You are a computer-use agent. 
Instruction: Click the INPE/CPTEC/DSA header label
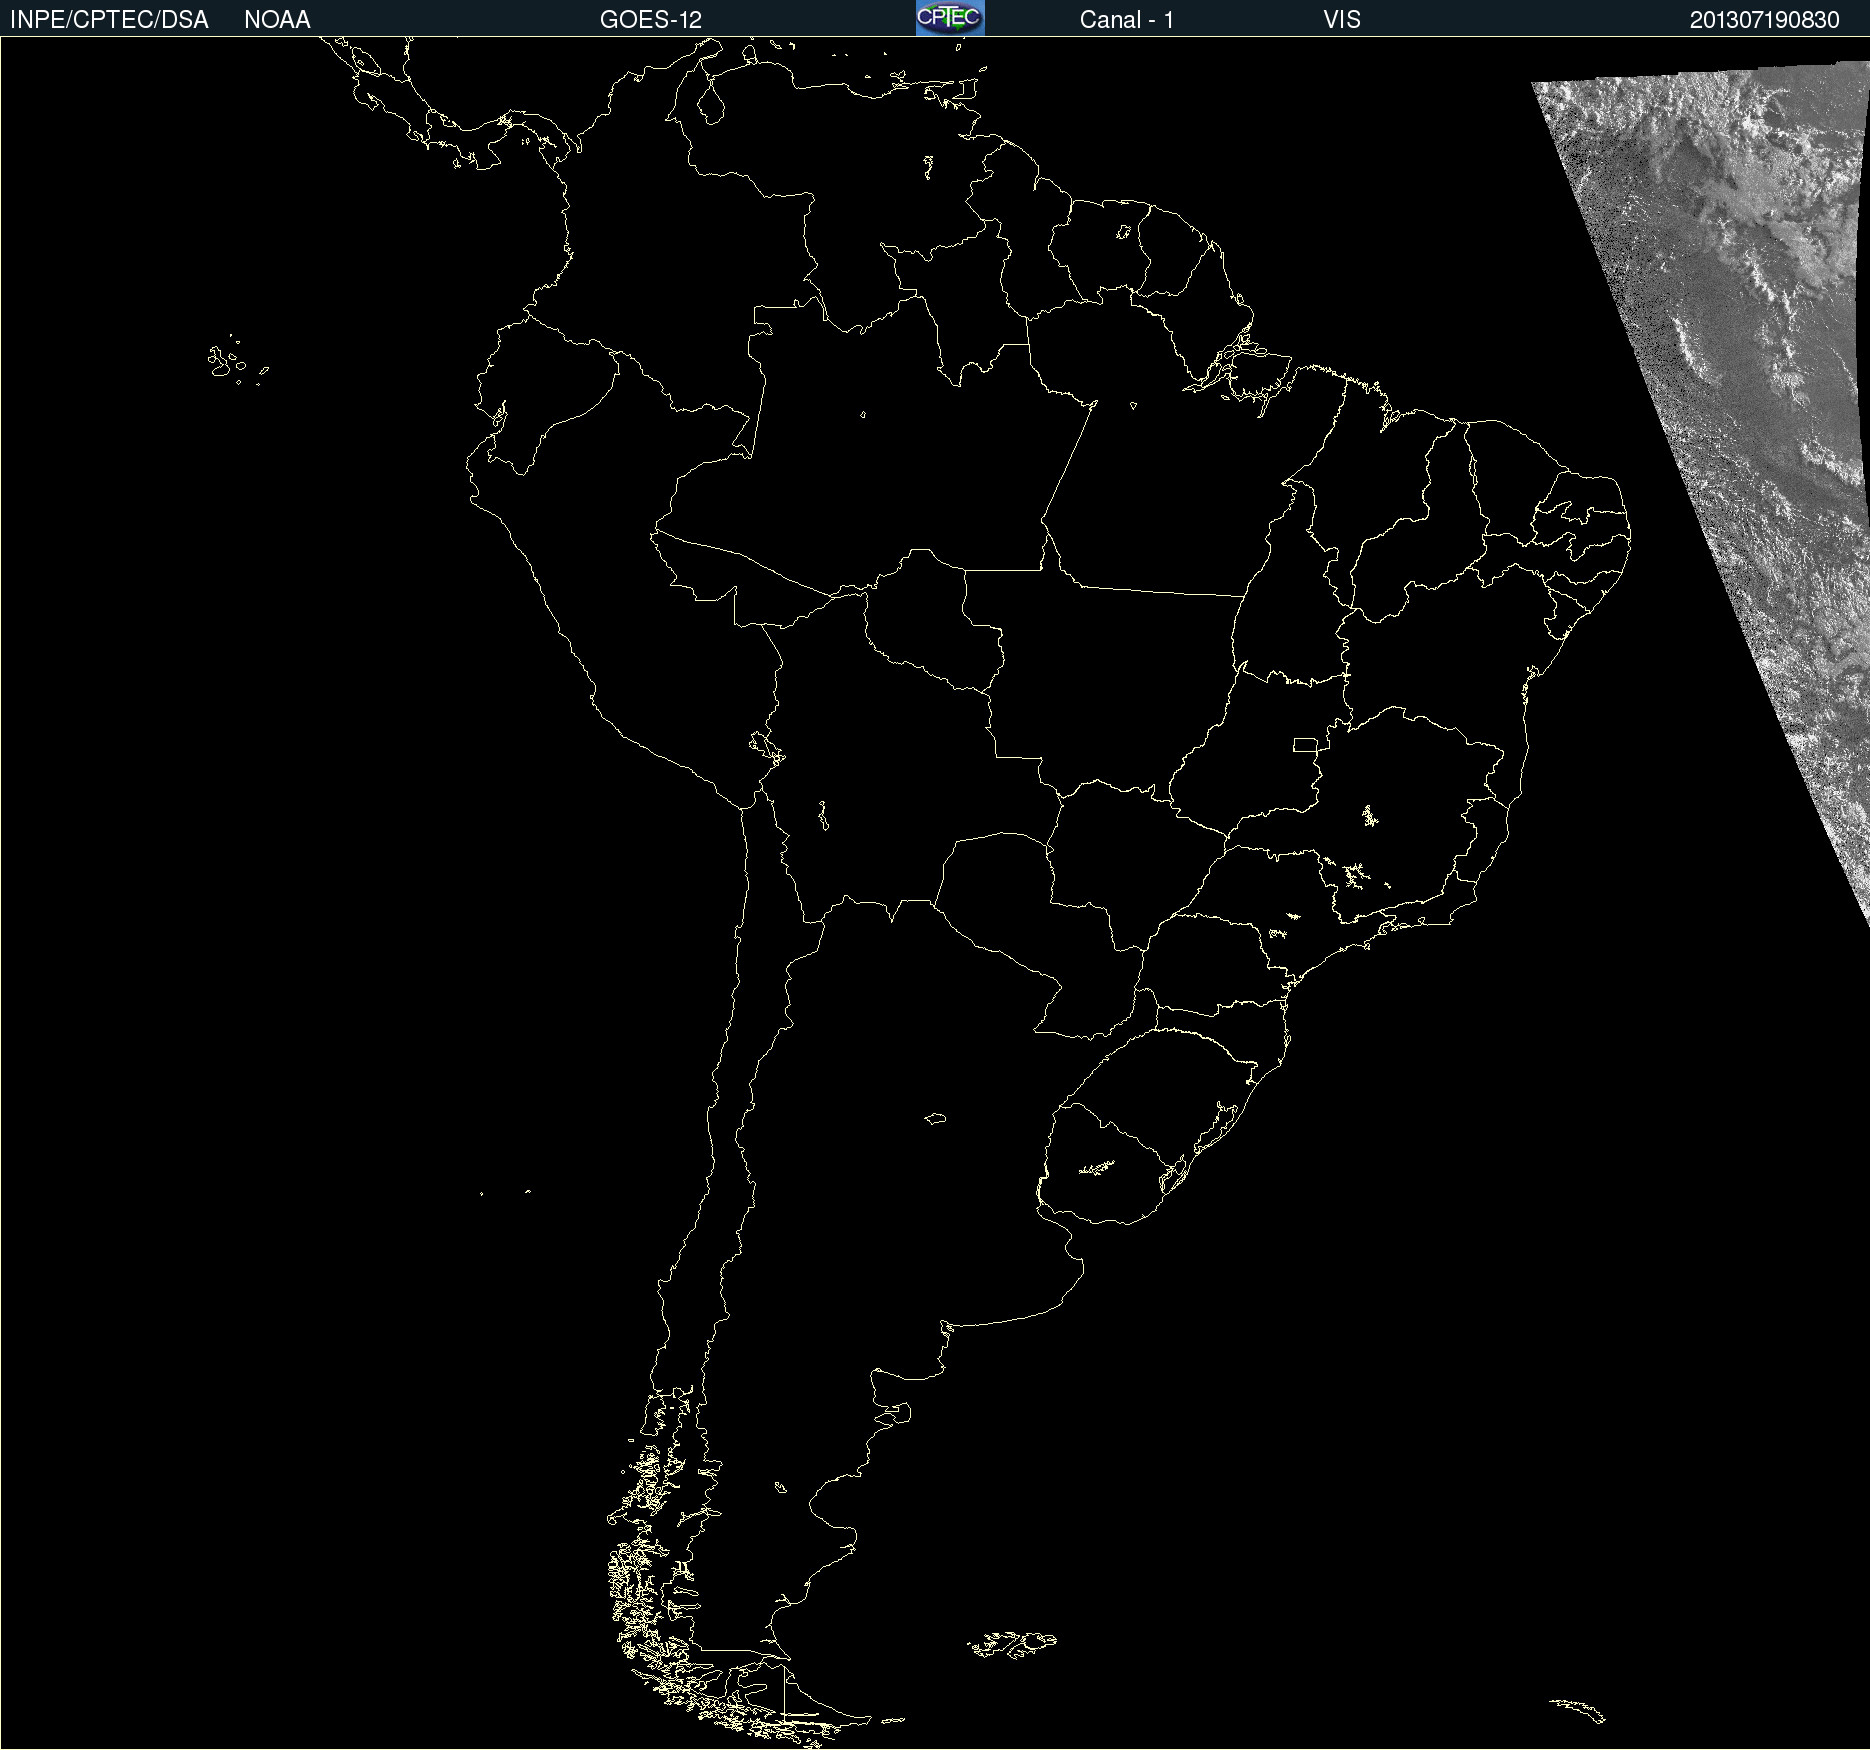click(x=109, y=20)
